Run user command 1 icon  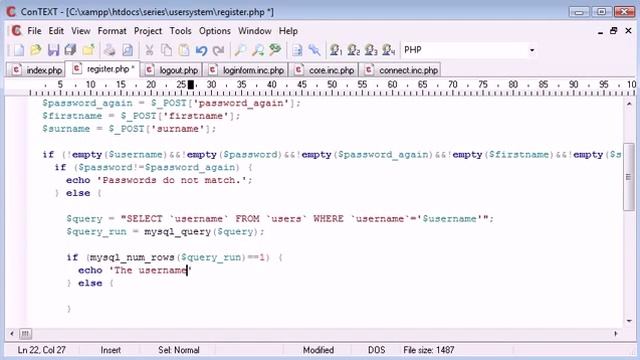pos(336,50)
